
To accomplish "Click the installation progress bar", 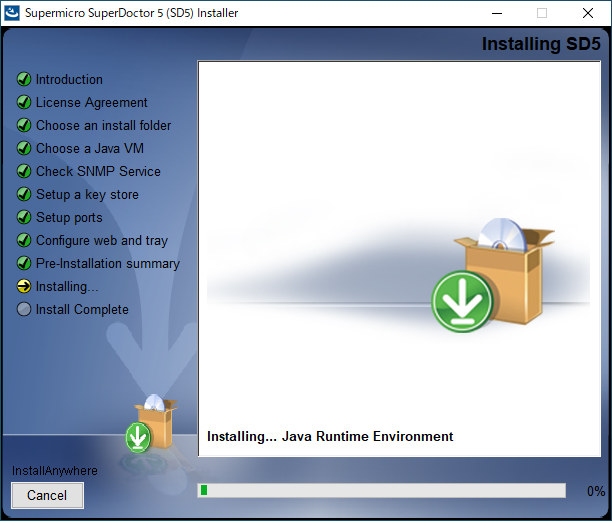I will click(x=382, y=491).
